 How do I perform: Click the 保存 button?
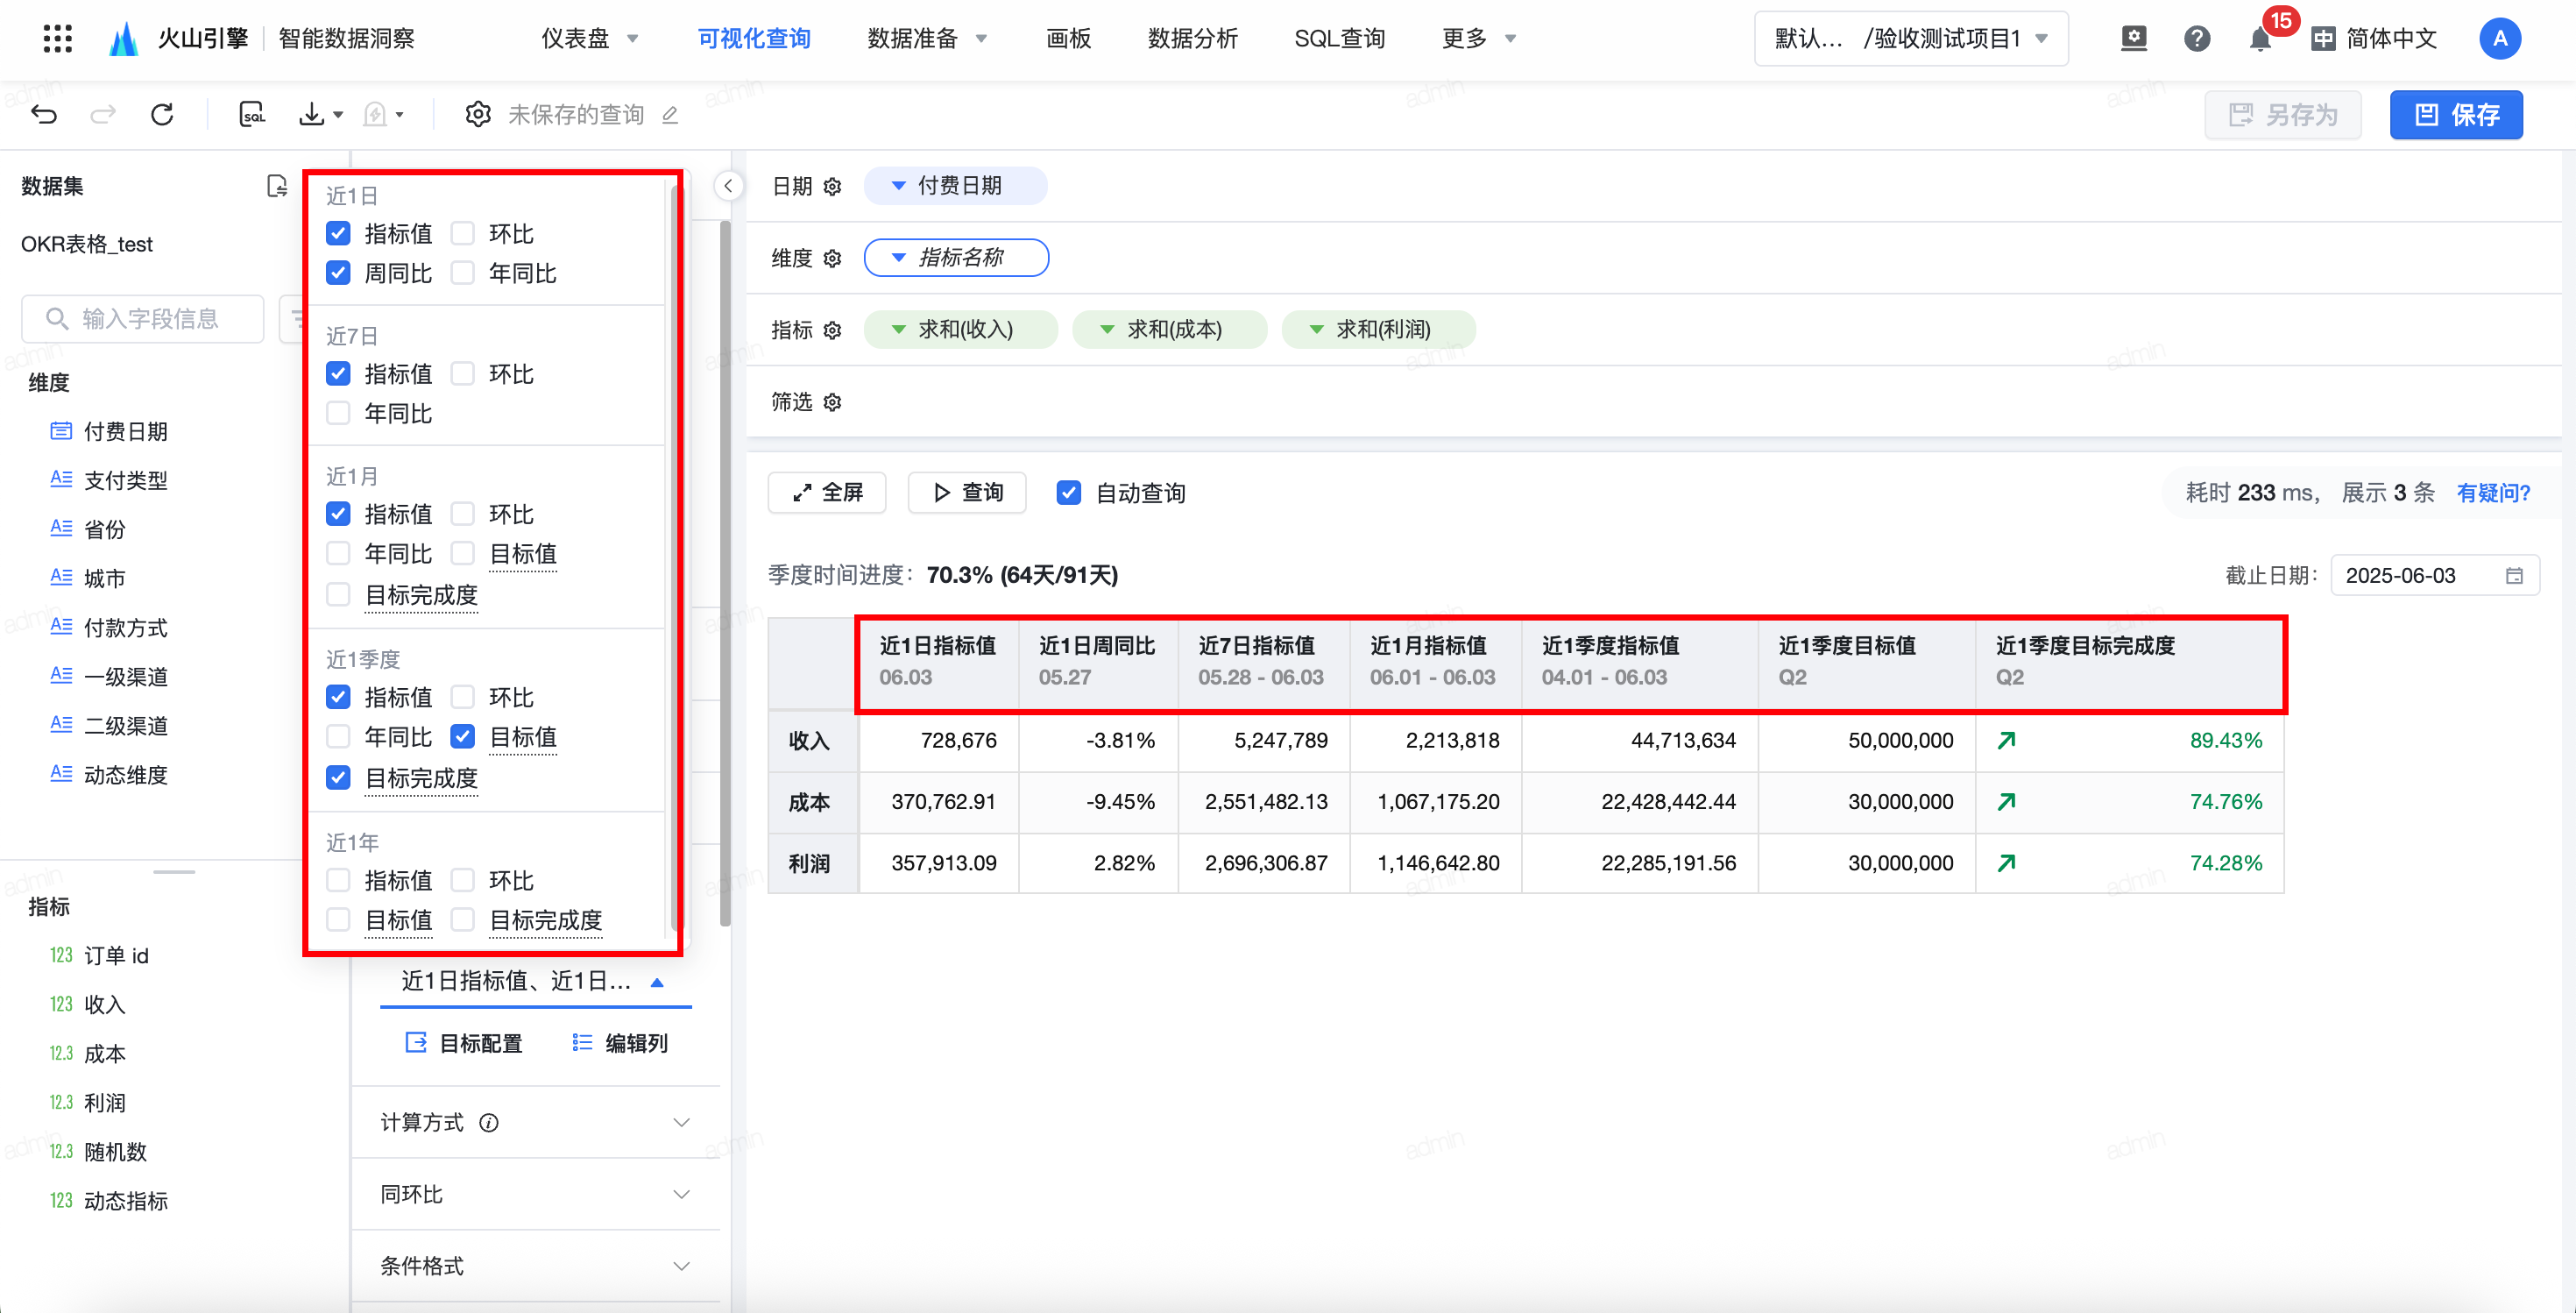click(2456, 115)
